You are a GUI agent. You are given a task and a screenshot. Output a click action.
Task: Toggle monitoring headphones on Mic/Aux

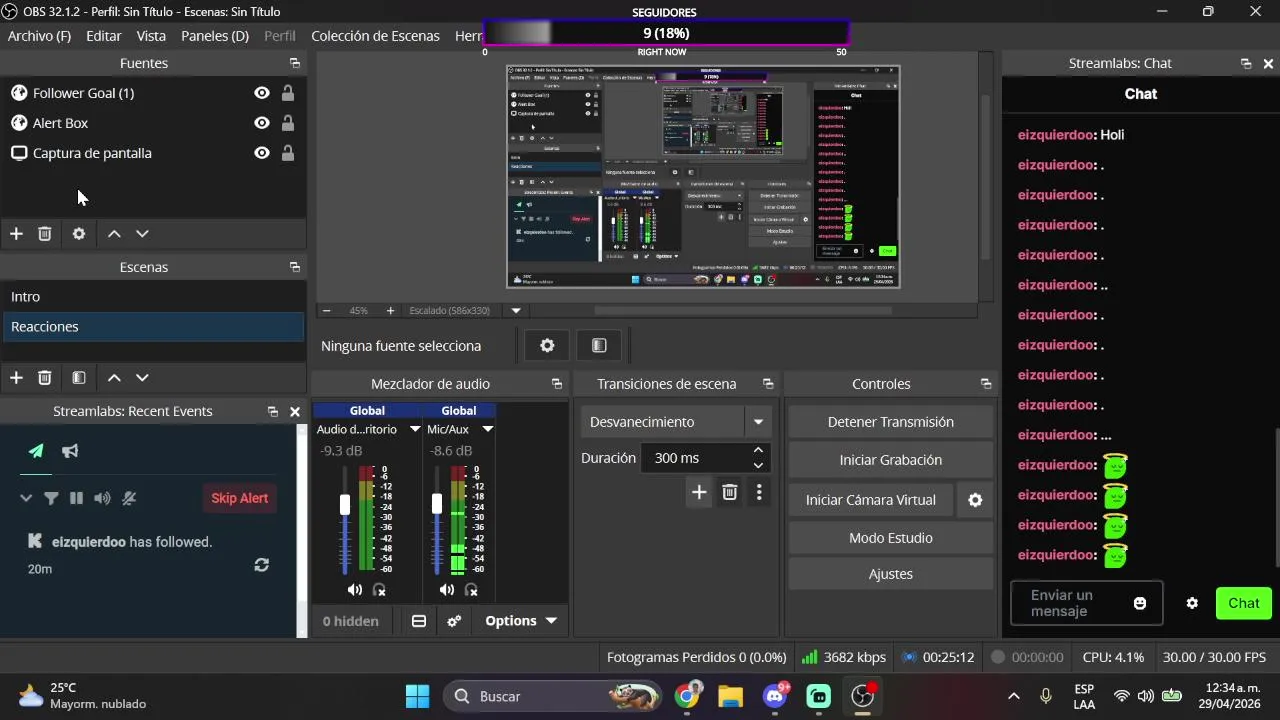coord(471,590)
